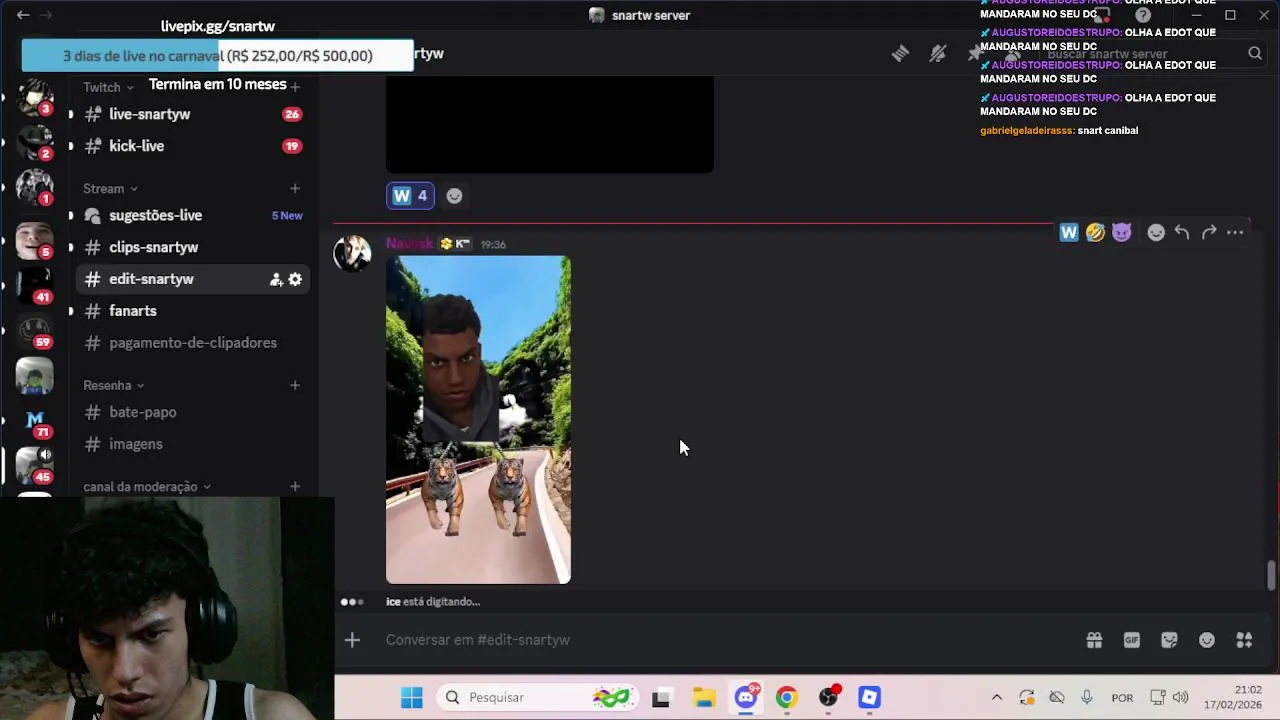This screenshot has width=1280, height=720.
Task: Open the Discord inbox icon
Action: [1102, 15]
